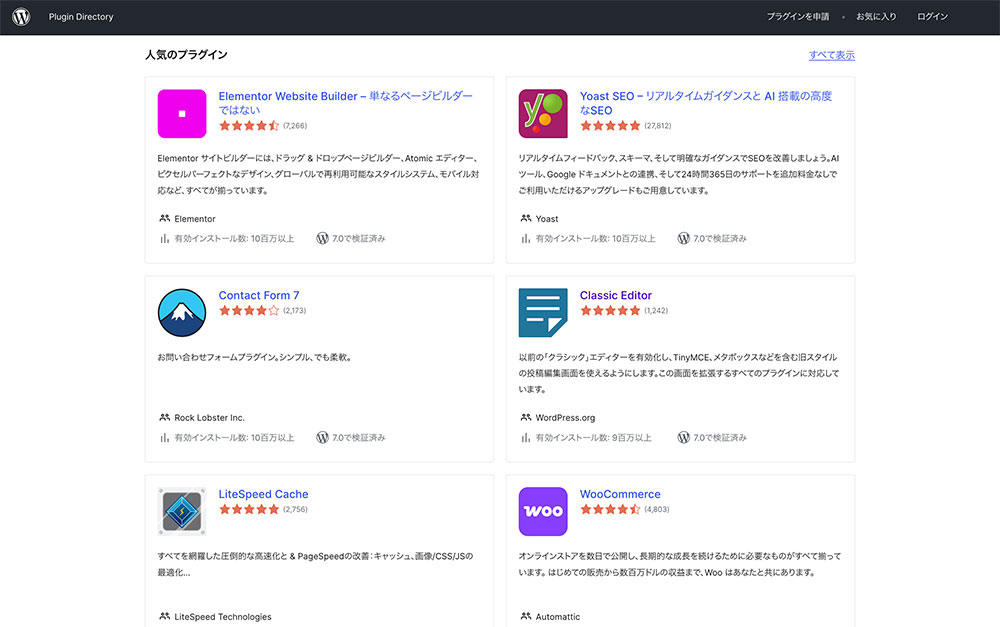
Task: Click the ログイン link
Action: (x=932, y=17)
